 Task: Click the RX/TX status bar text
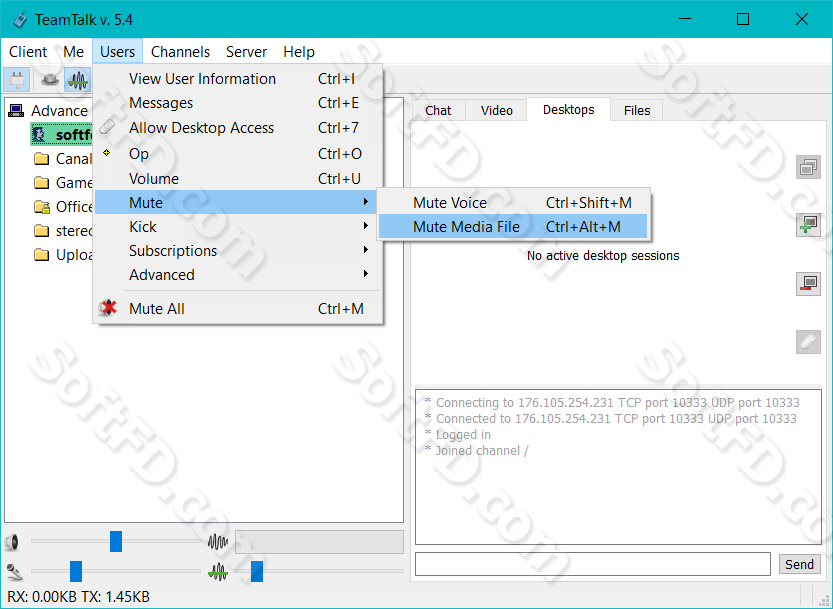click(x=79, y=597)
